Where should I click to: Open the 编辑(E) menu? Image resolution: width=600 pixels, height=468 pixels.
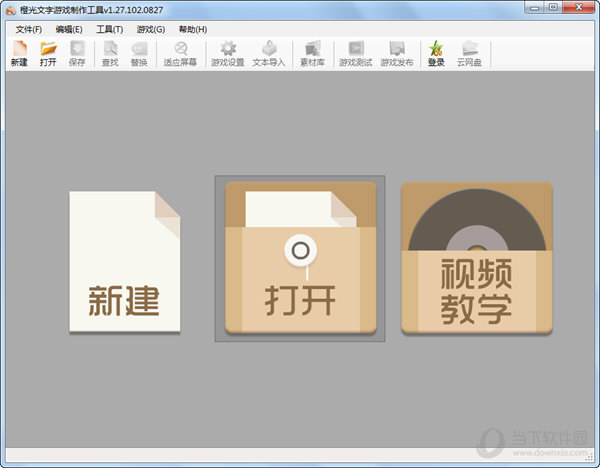69,29
